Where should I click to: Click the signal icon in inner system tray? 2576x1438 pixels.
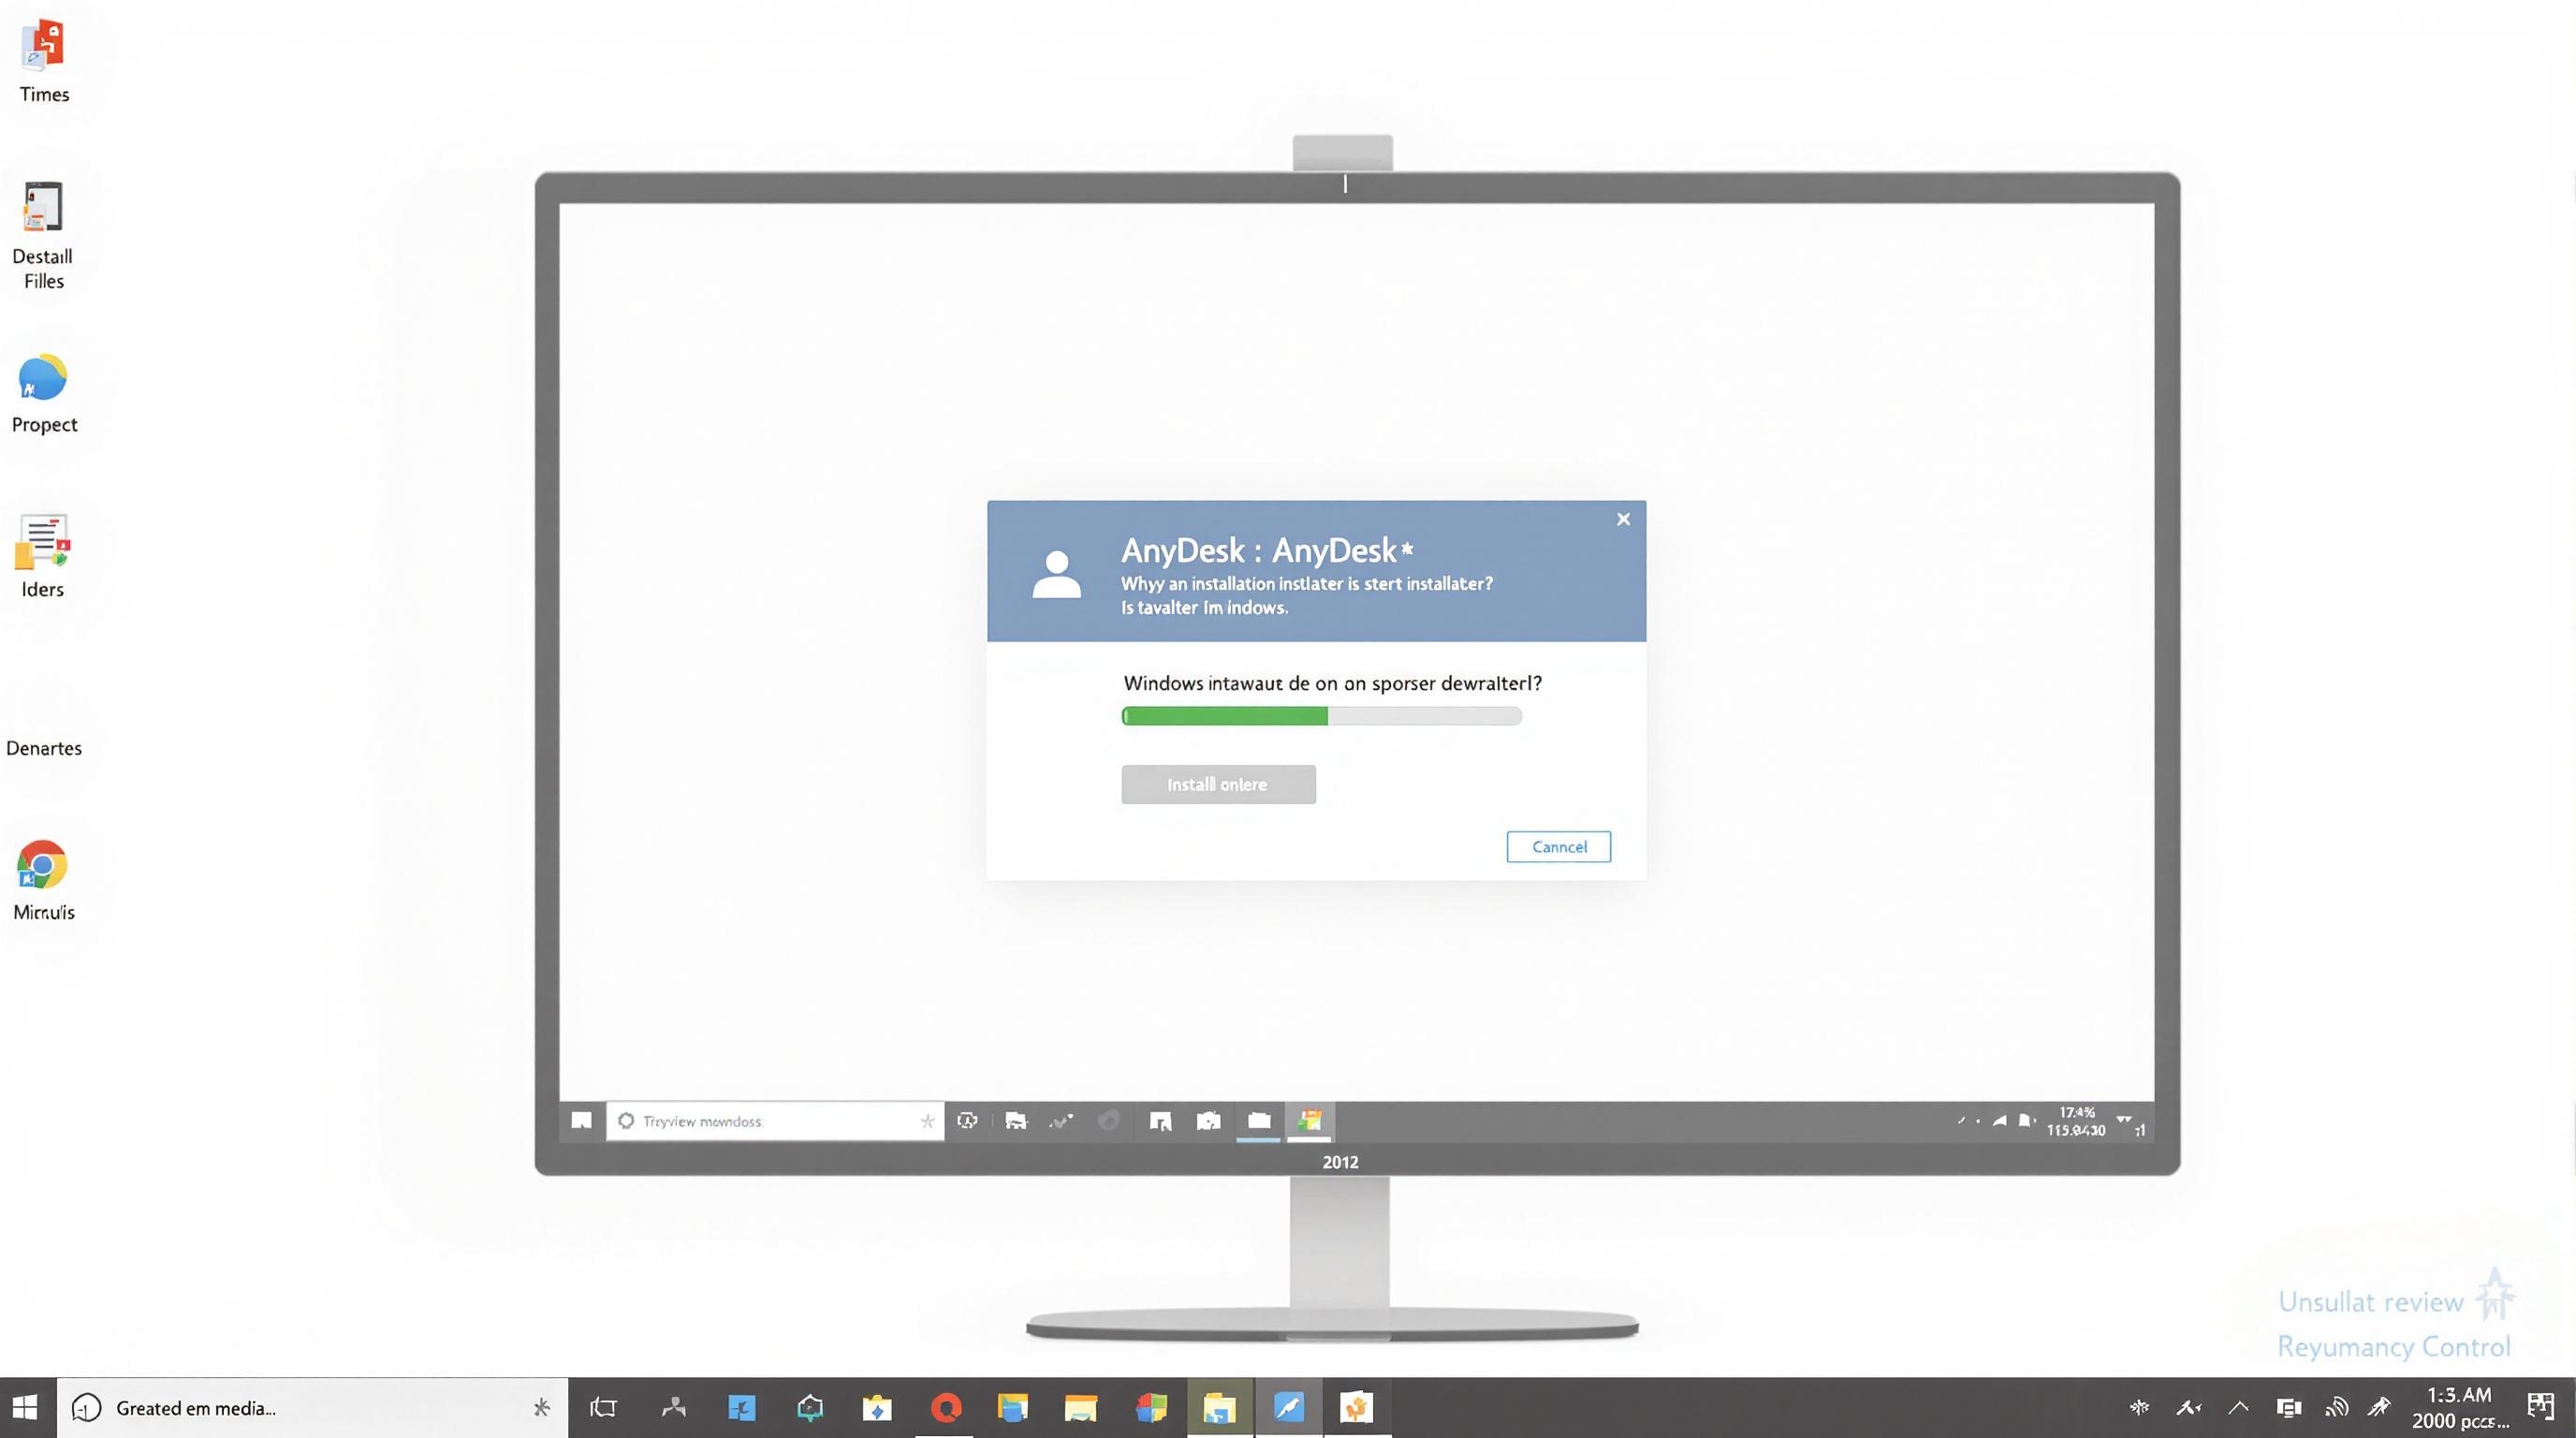pos(1999,1120)
